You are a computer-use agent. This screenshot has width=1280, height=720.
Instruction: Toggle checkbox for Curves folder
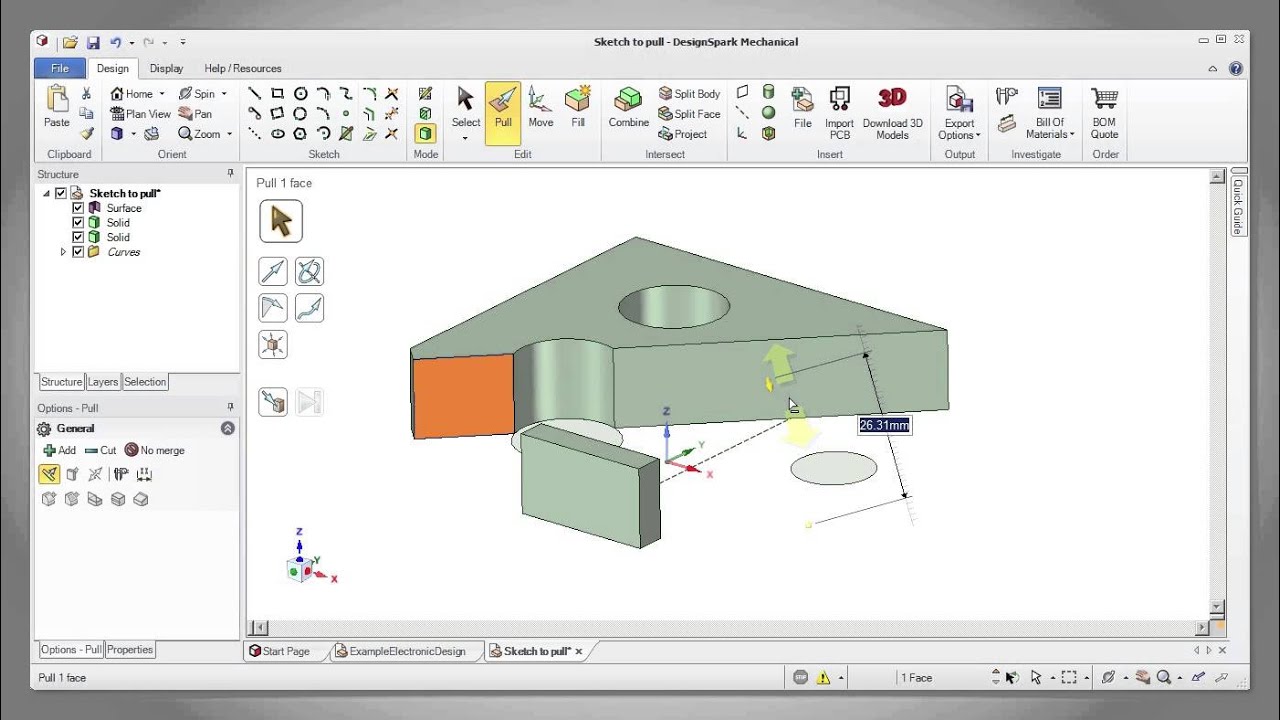click(x=77, y=252)
